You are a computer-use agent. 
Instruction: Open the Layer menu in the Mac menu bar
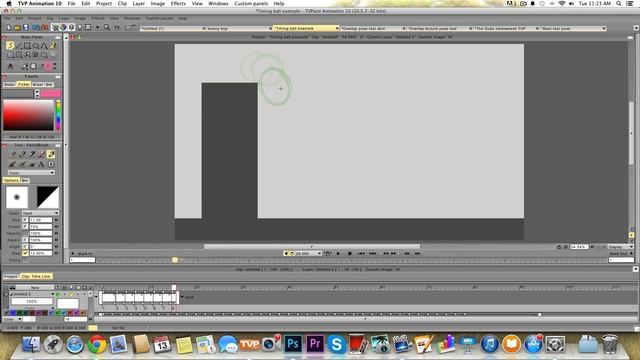(x=139, y=3)
